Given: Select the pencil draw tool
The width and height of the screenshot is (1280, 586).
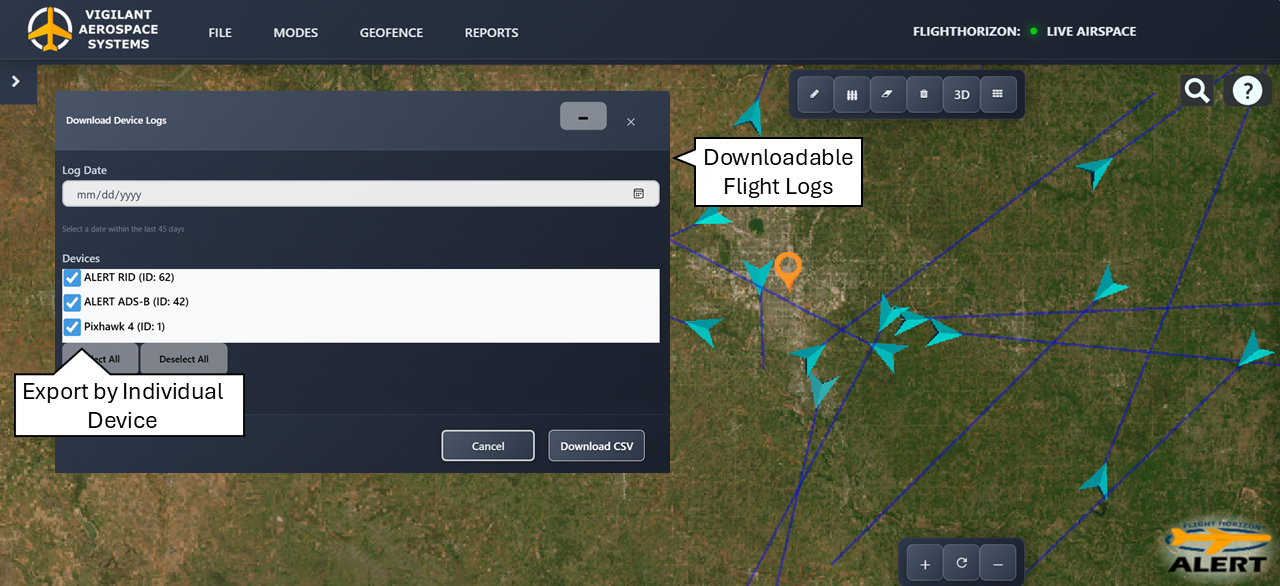Looking at the screenshot, I should [814, 94].
